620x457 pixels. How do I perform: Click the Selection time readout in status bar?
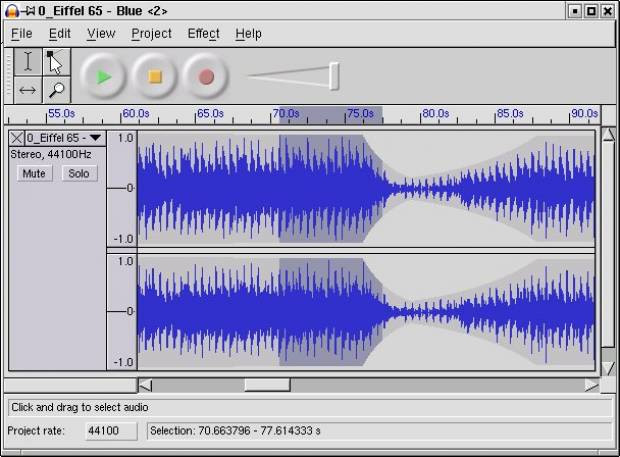[235, 431]
